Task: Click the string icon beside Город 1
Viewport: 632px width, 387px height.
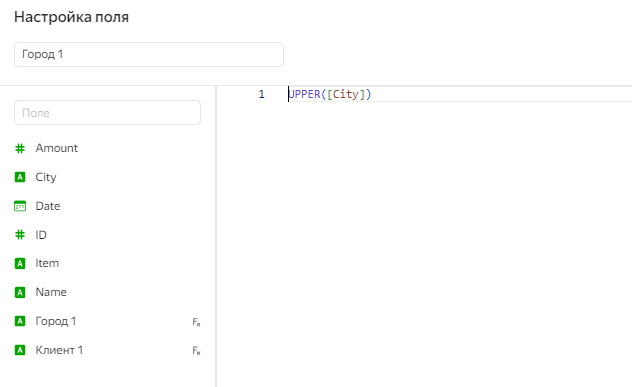Action: pyautogui.click(x=20, y=321)
